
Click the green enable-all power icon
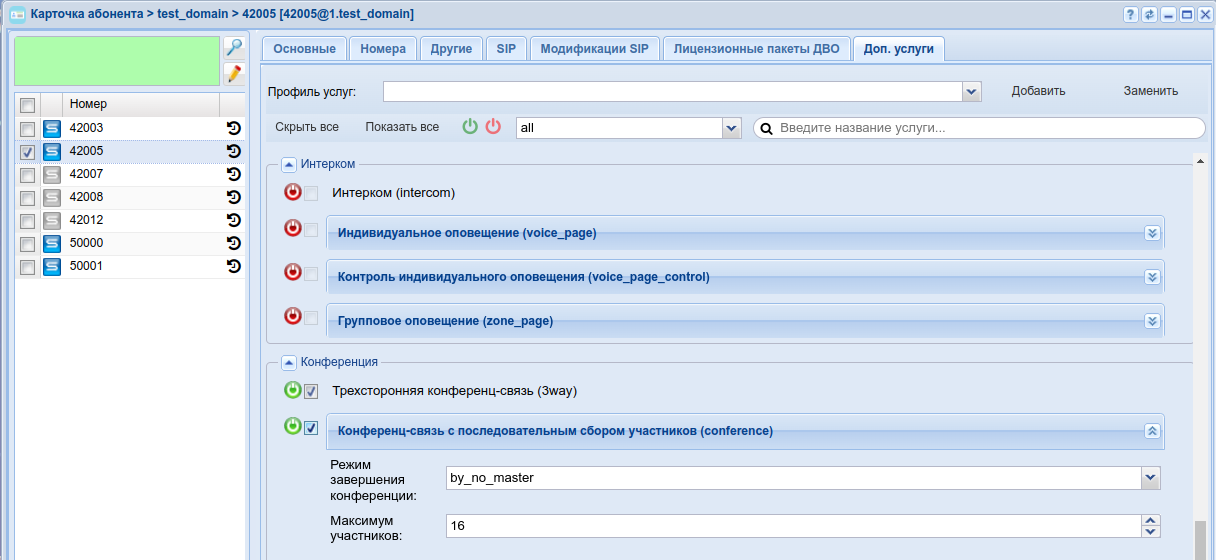coord(470,127)
